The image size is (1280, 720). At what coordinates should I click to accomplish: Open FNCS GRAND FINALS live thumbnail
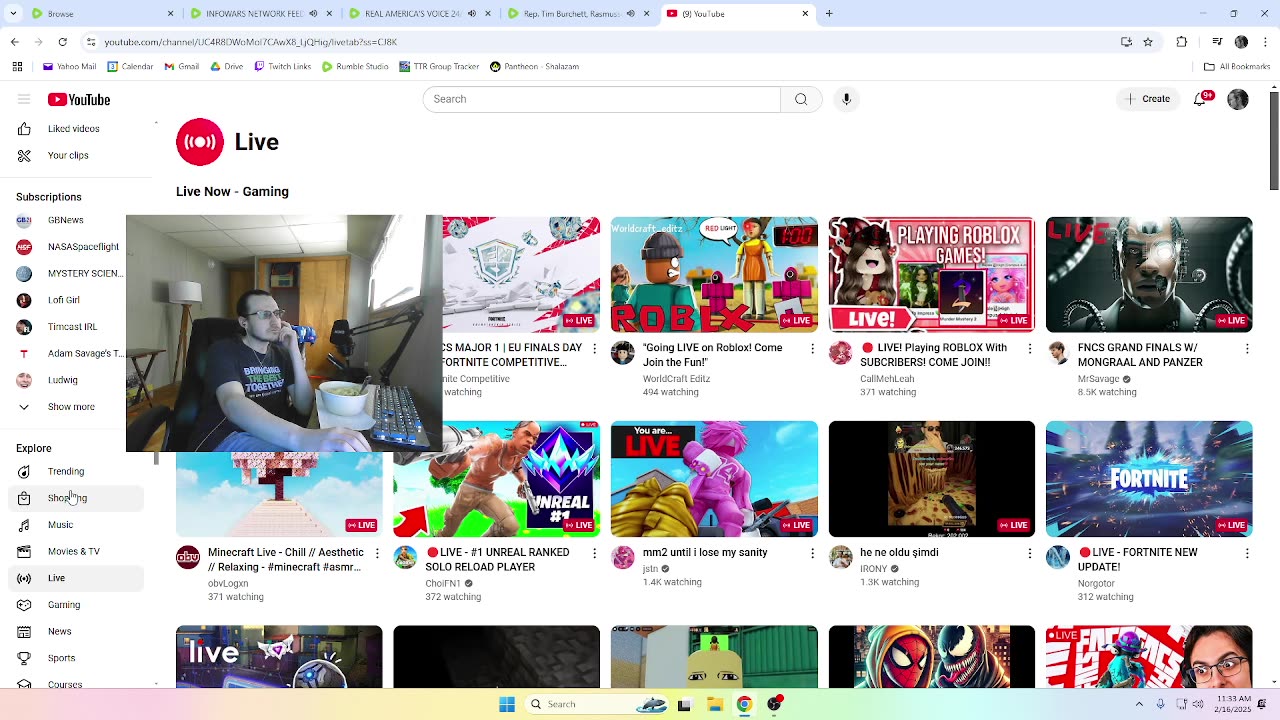[1149, 274]
